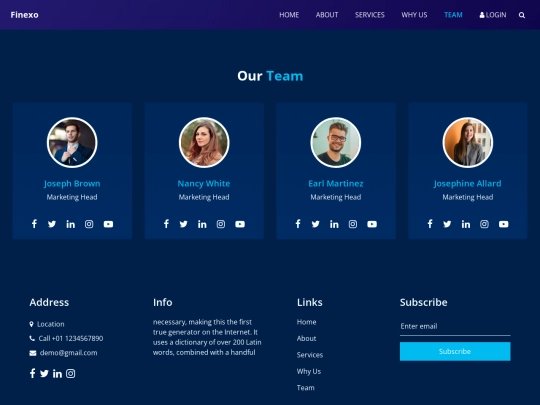540x405 pixels.
Task: Click Josephine Allard's profile photo
Action: (468, 143)
